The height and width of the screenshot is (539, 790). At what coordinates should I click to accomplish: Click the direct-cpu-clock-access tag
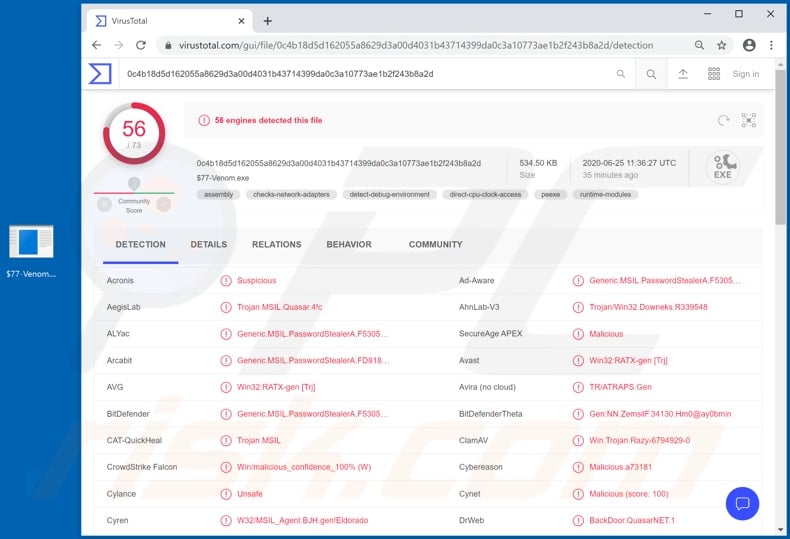[x=485, y=194]
